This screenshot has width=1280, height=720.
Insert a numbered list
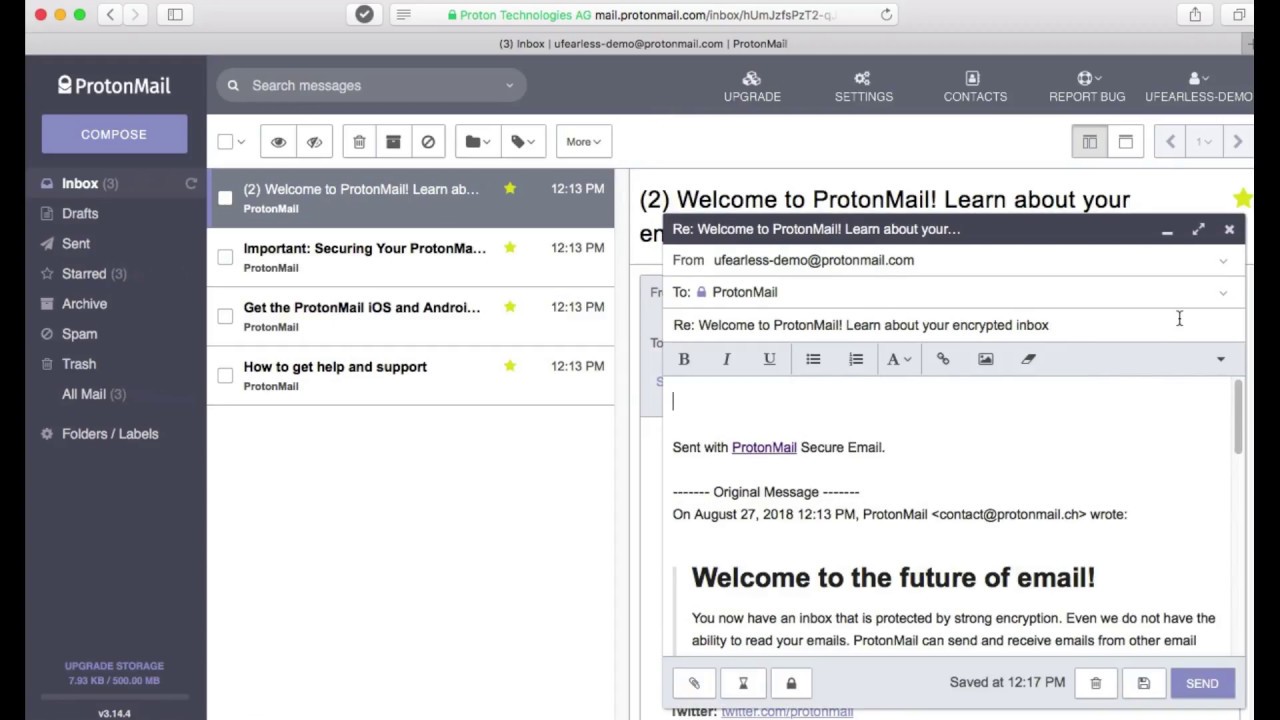point(856,359)
